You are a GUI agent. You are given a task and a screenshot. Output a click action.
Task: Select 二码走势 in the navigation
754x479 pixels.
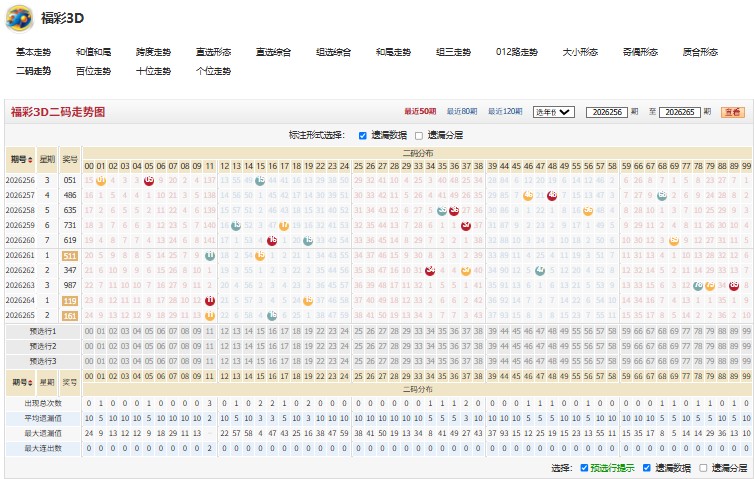coord(33,71)
